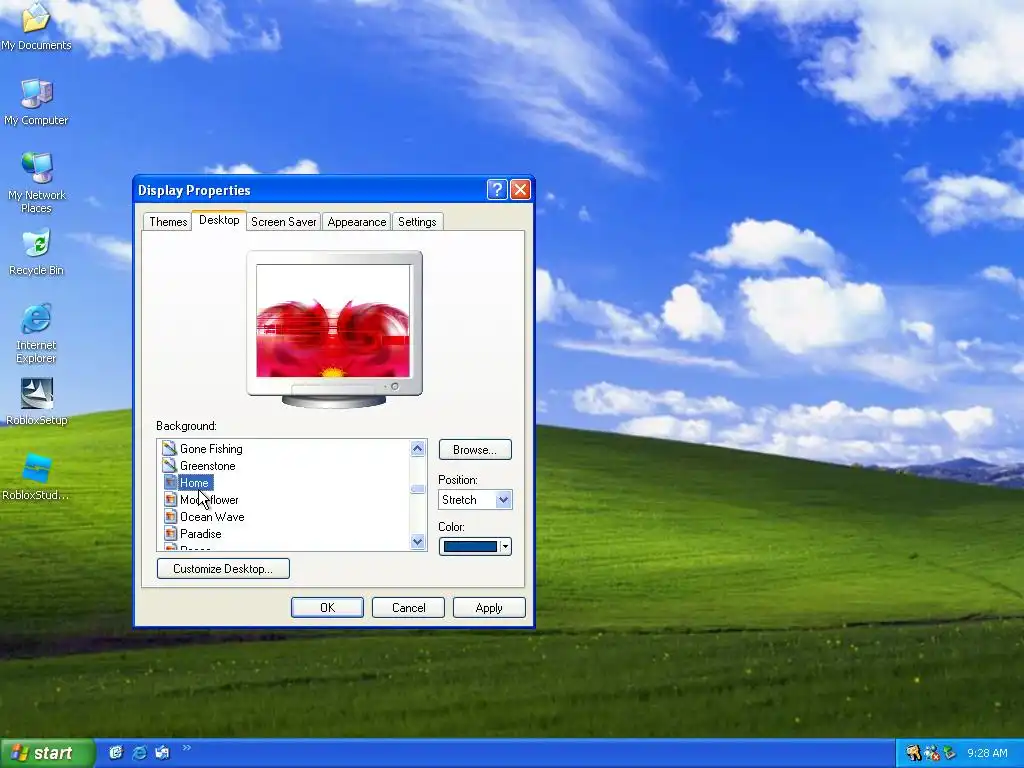This screenshot has width=1024, height=768.
Task: Click the Paradise file icon
Action: 170,533
